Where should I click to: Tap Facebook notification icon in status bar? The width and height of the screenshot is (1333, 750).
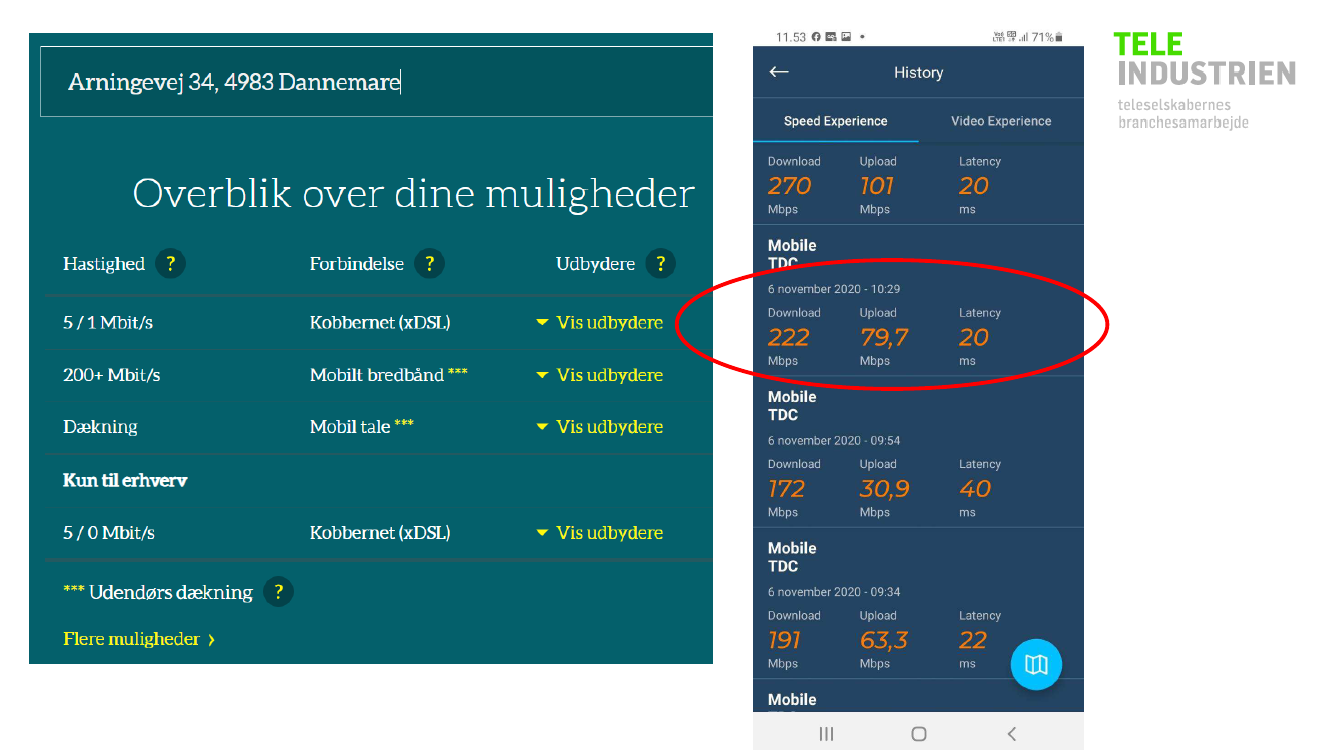[x=816, y=37]
